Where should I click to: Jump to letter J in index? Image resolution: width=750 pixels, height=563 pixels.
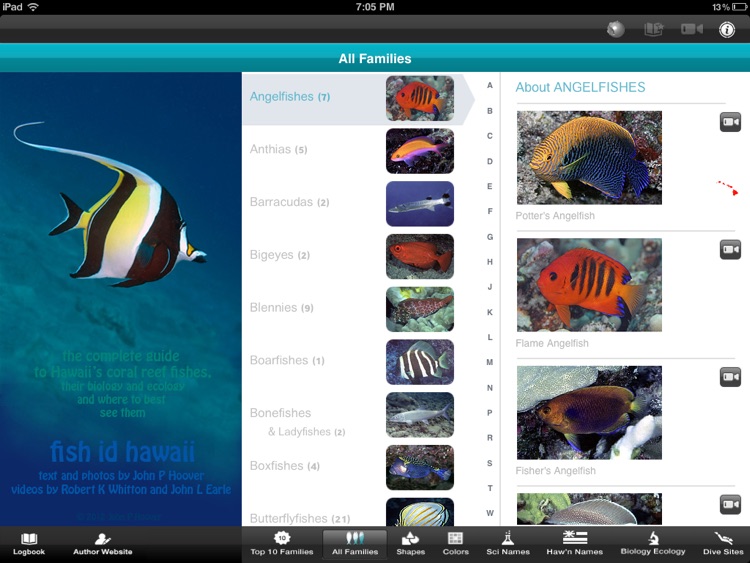pyautogui.click(x=490, y=287)
